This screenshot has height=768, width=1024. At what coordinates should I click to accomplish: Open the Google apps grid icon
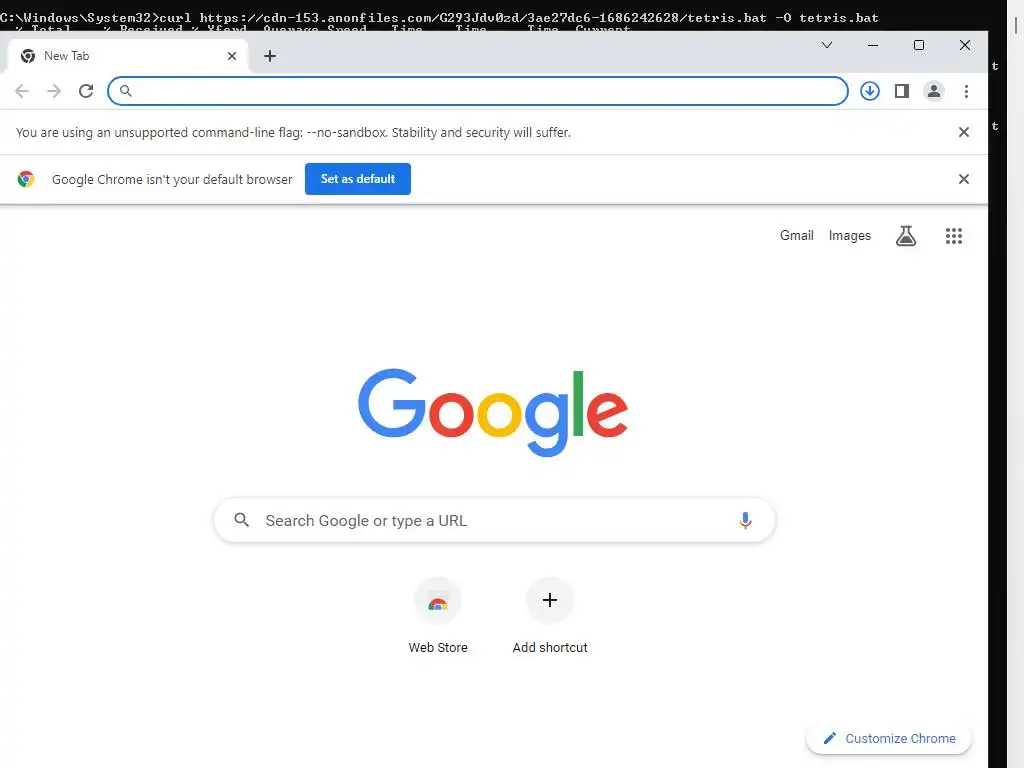pos(953,236)
